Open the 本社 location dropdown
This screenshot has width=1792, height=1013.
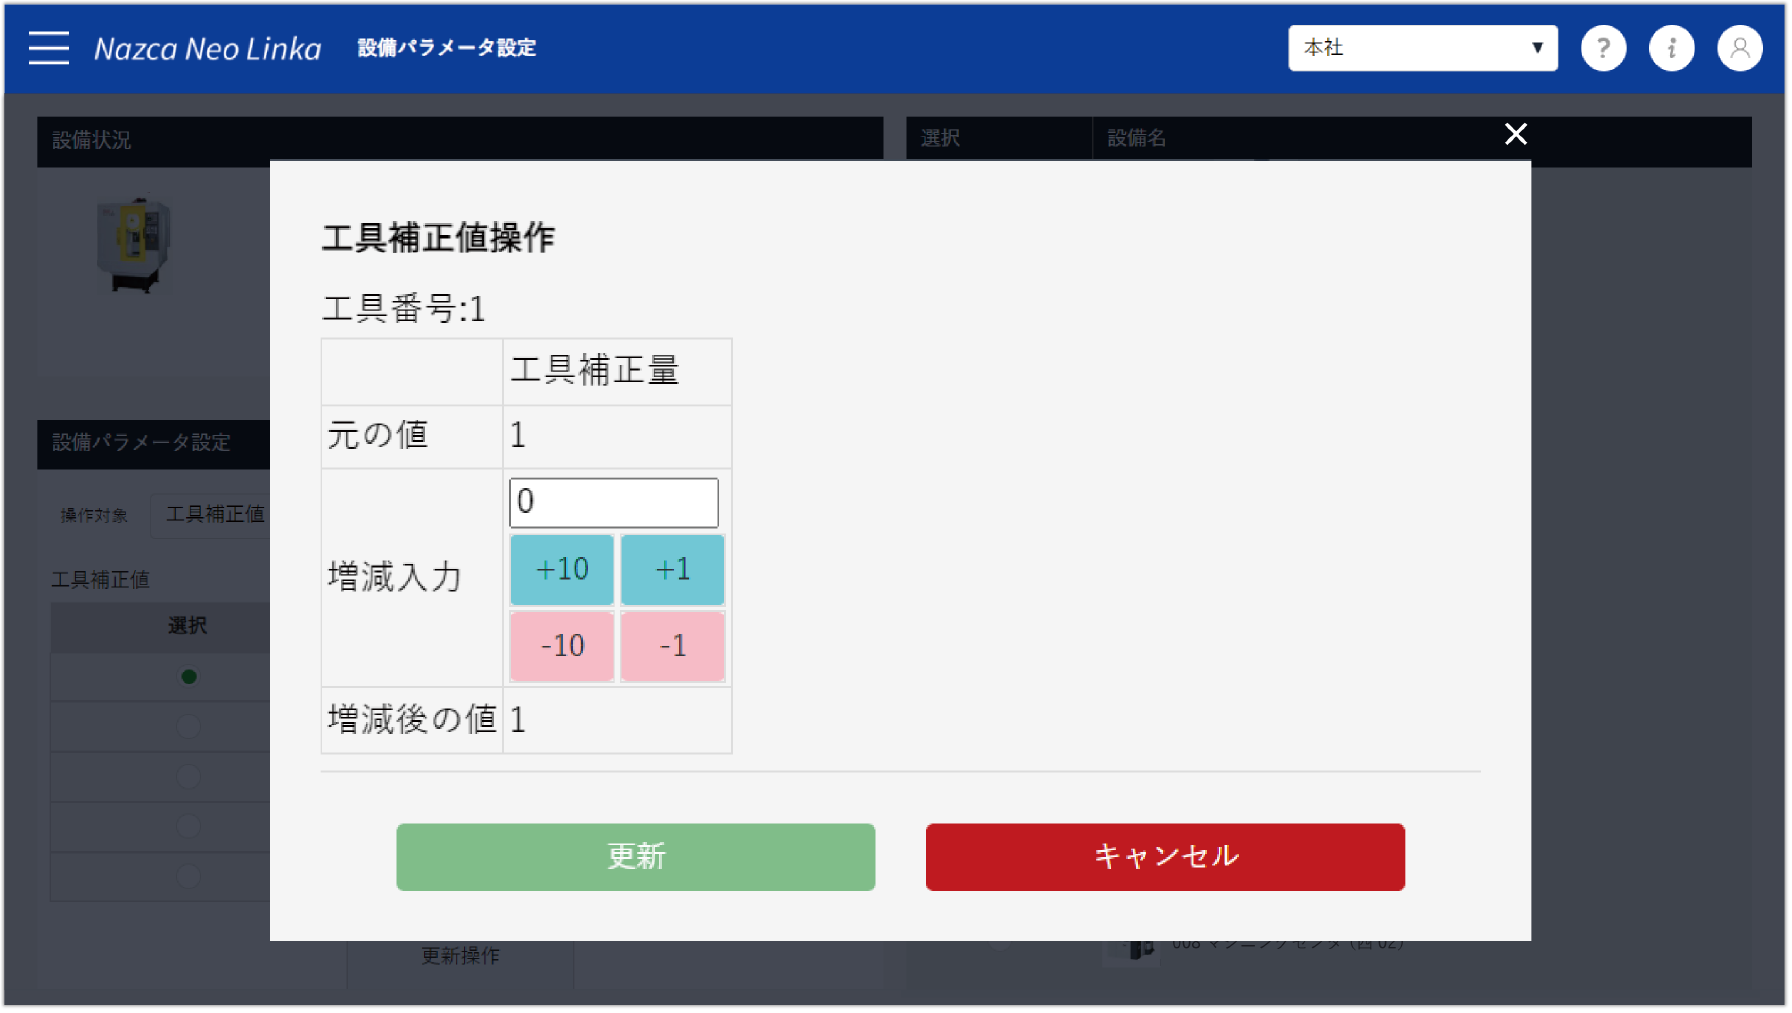[x=1422, y=47]
